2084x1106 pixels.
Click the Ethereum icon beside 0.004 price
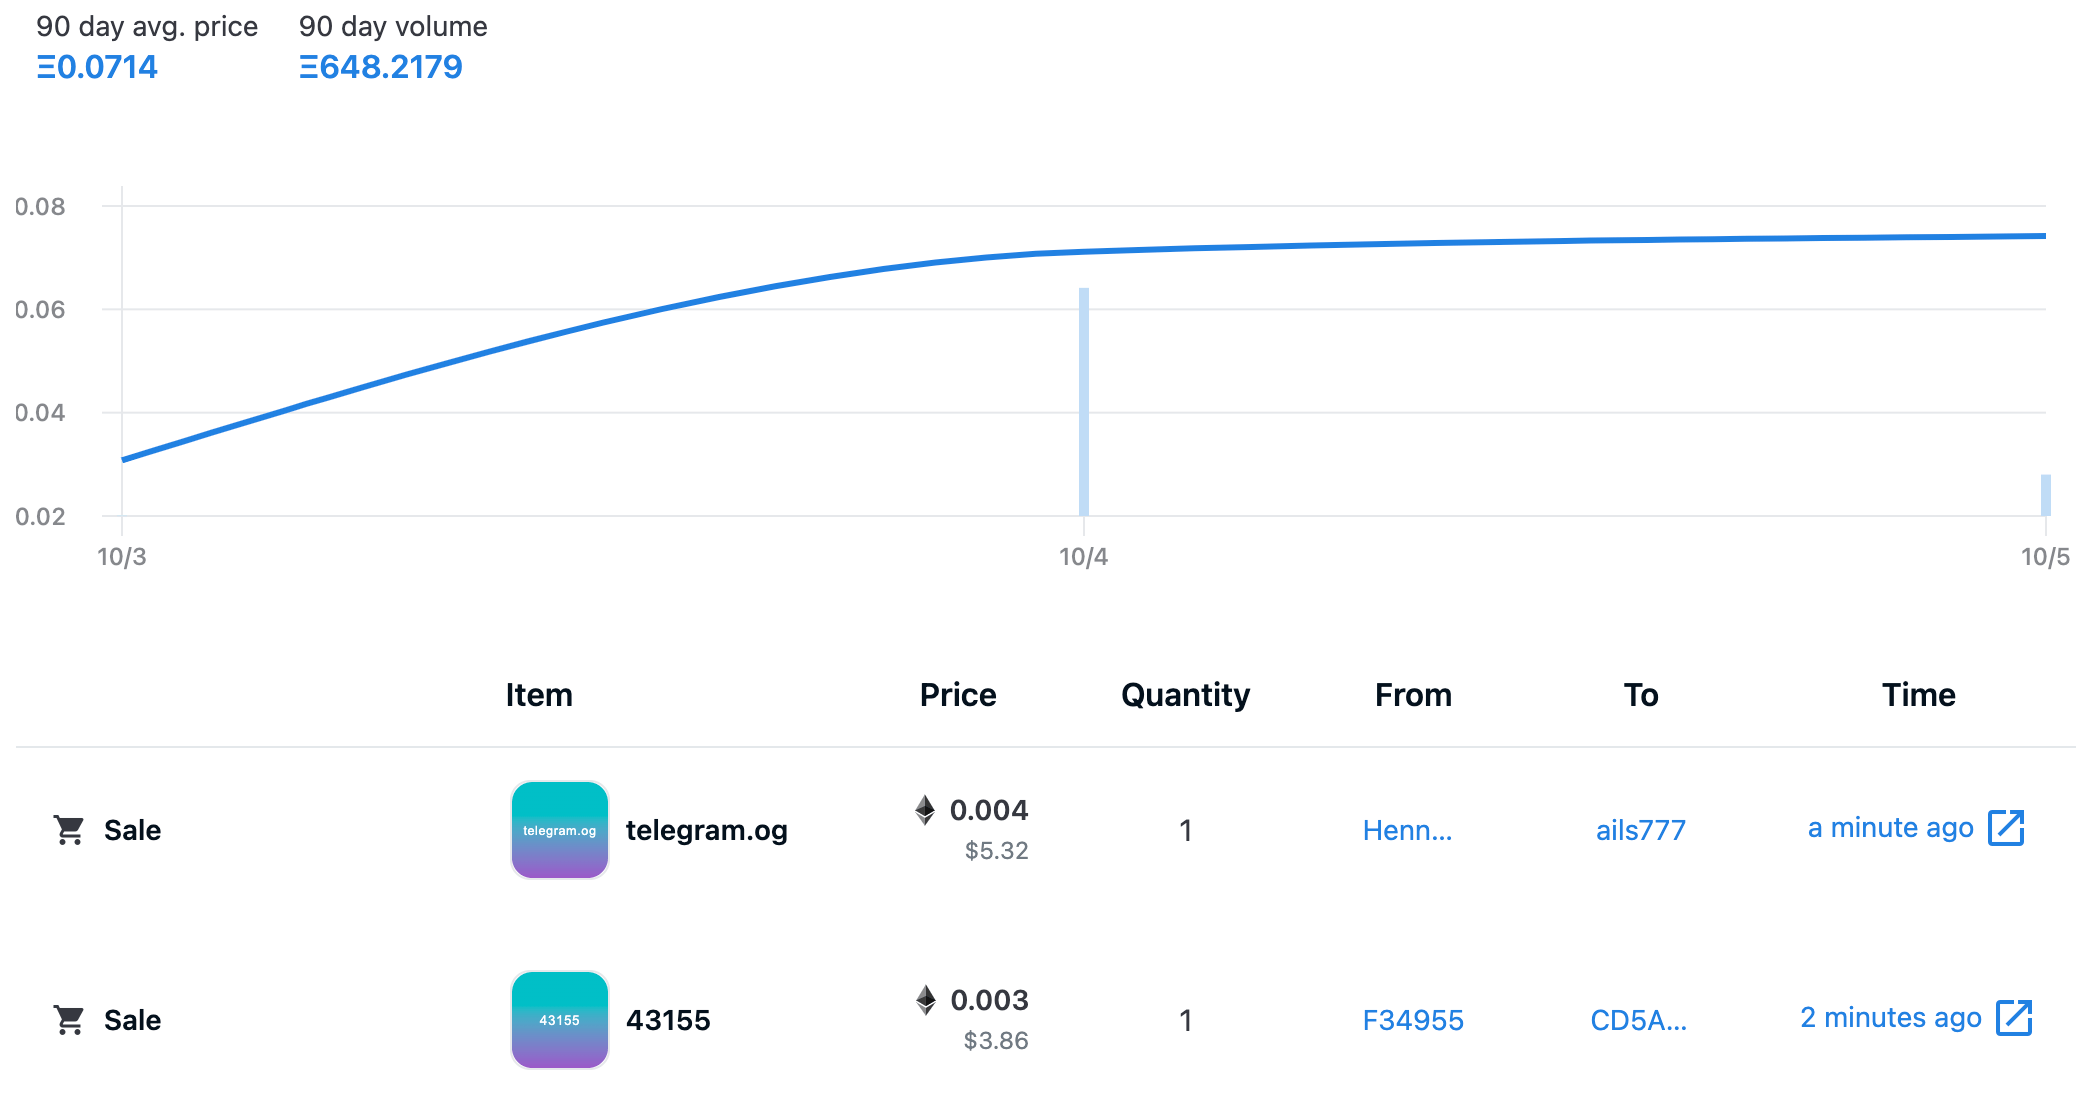(x=925, y=810)
